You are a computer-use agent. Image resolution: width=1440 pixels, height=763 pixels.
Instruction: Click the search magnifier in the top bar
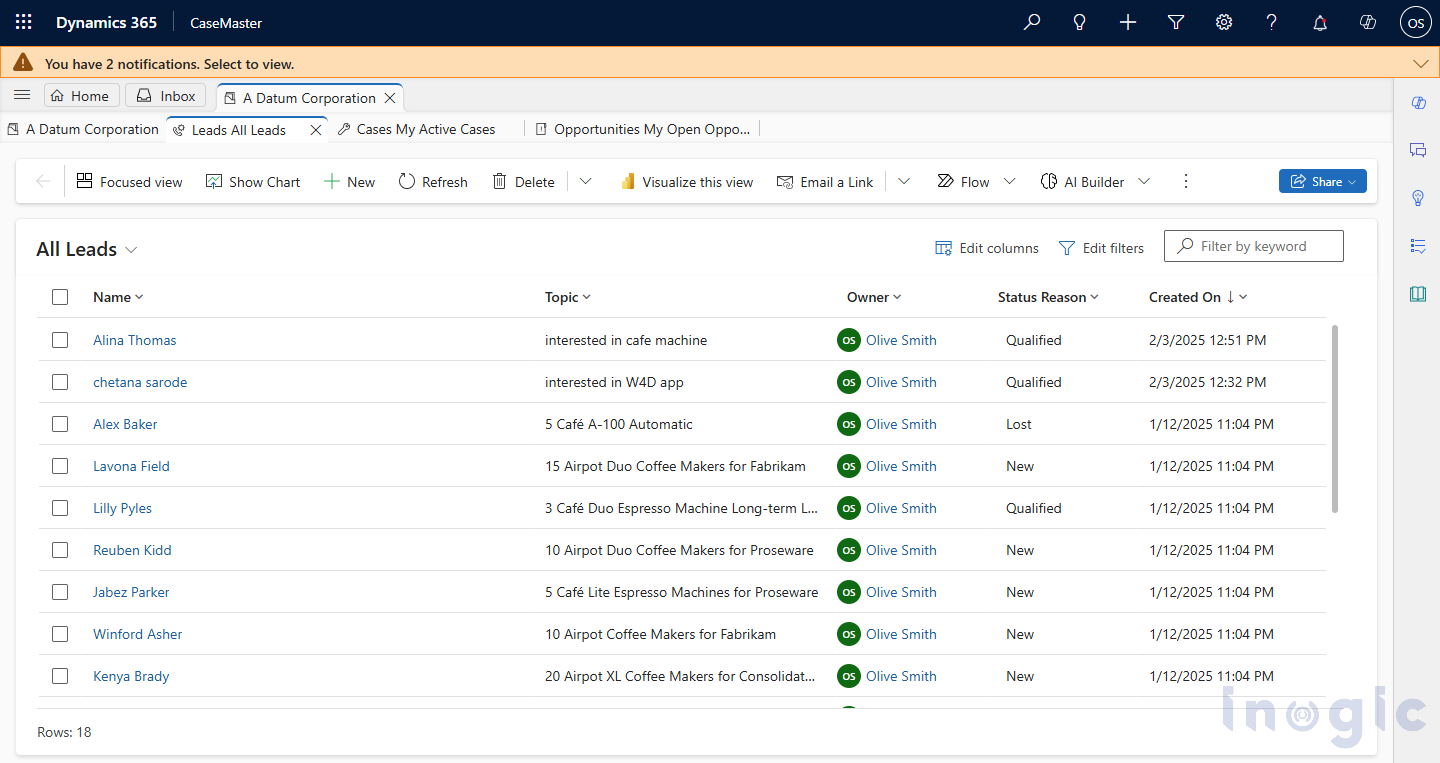(x=1032, y=22)
